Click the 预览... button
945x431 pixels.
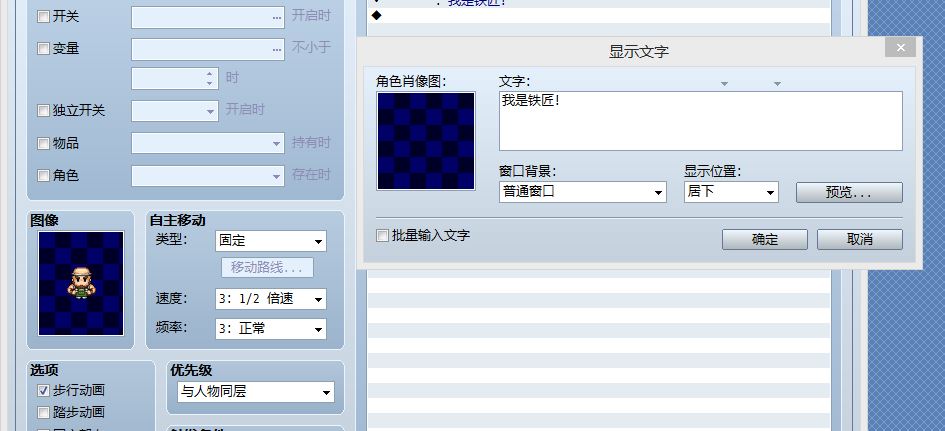pos(849,192)
